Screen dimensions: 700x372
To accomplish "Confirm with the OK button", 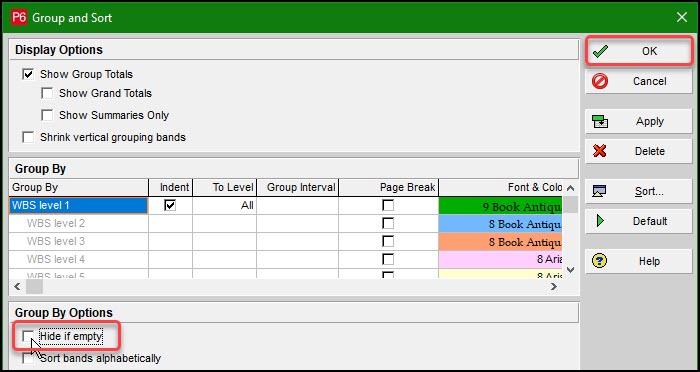I will tap(638, 51).
